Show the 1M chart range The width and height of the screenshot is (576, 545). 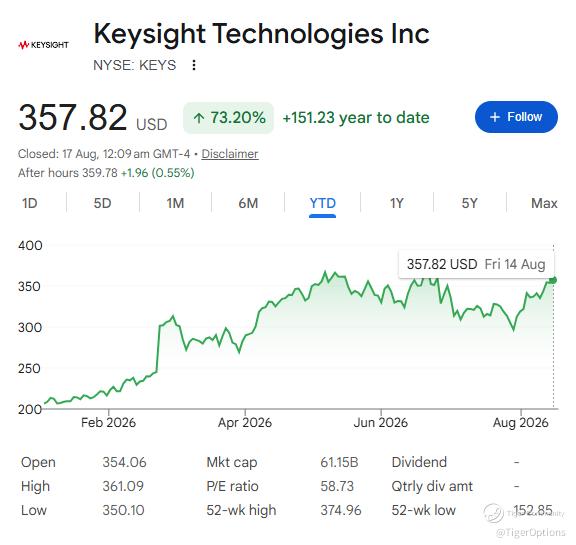tap(175, 203)
